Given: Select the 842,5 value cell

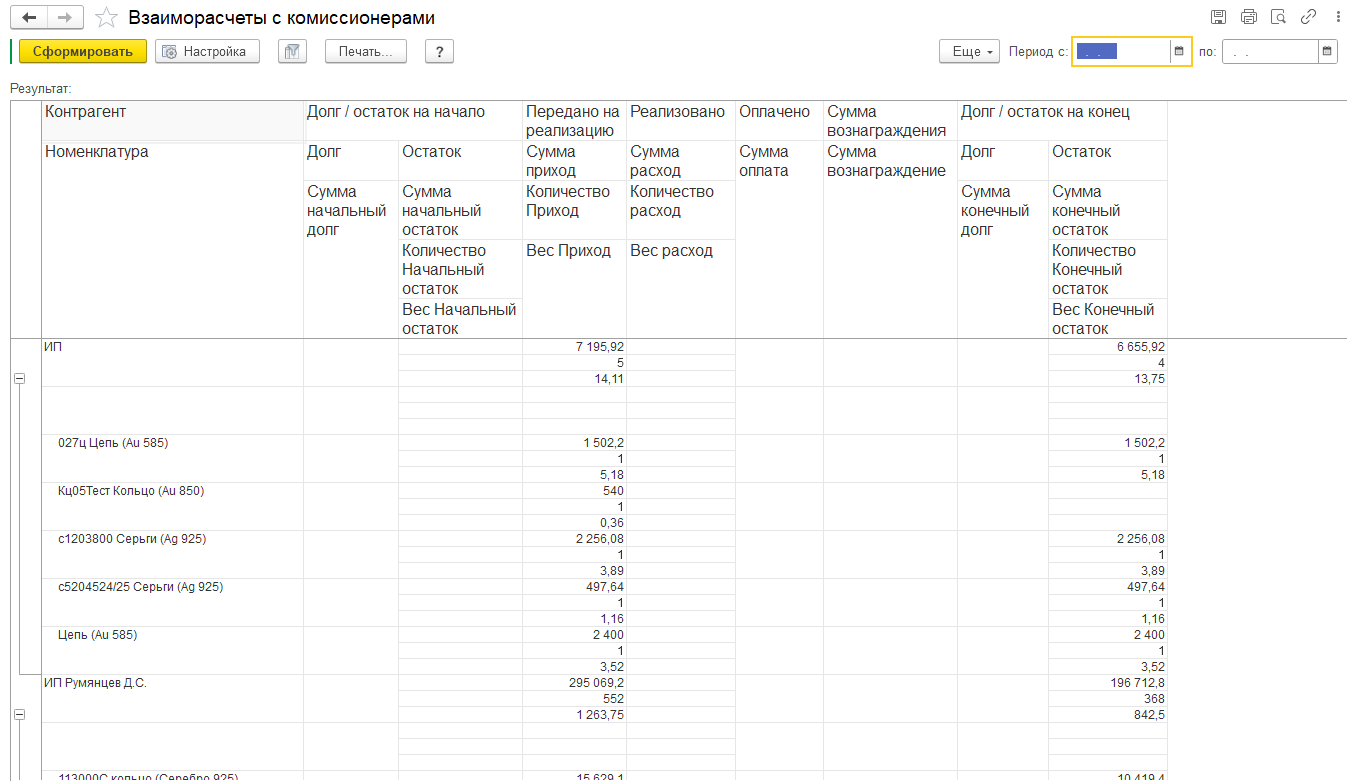Looking at the screenshot, I should click(x=1107, y=714).
